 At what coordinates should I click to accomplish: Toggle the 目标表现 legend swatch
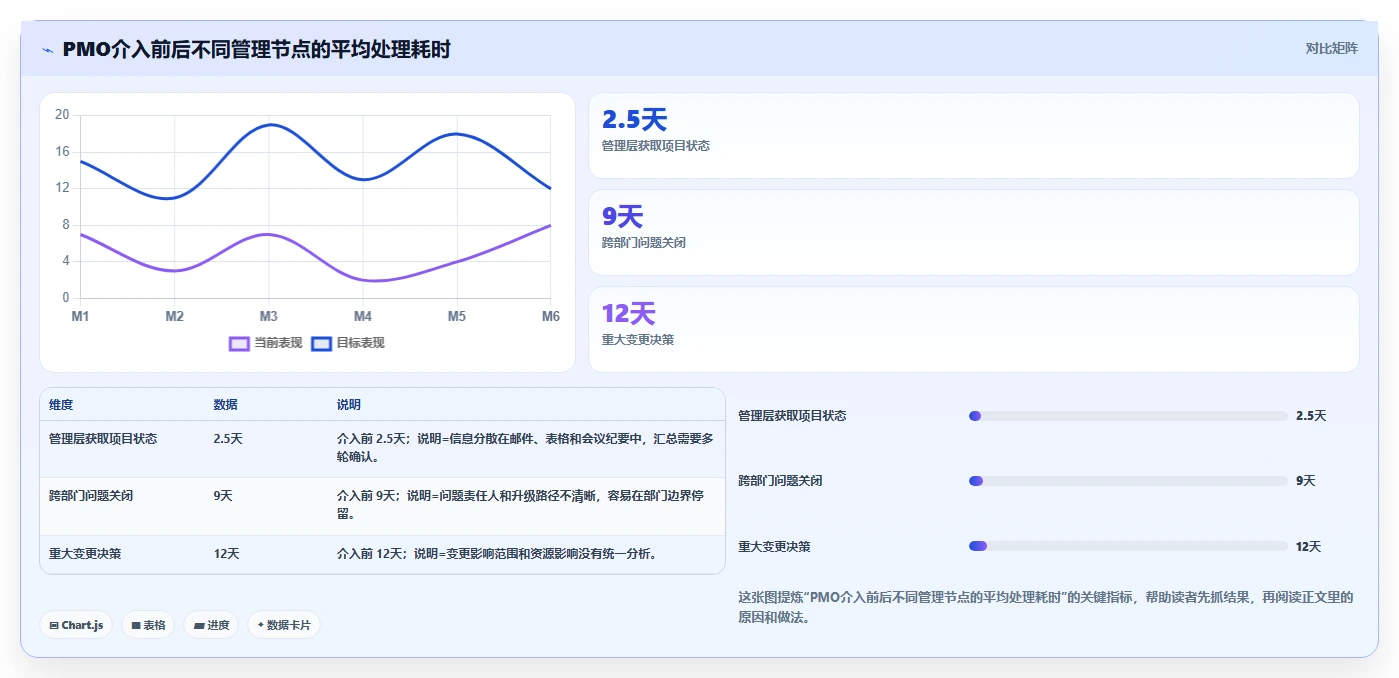click(321, 343)
